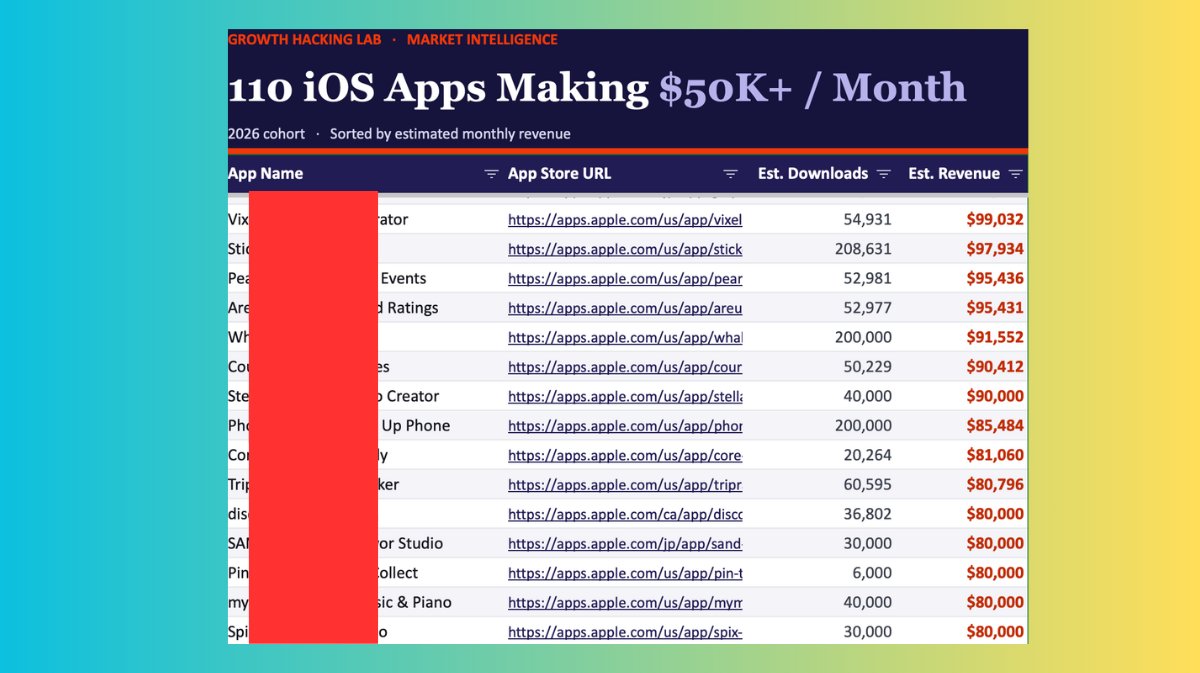Click the Est. Downloads column header
Viewport: 1200px width, 673px height.
813,173
